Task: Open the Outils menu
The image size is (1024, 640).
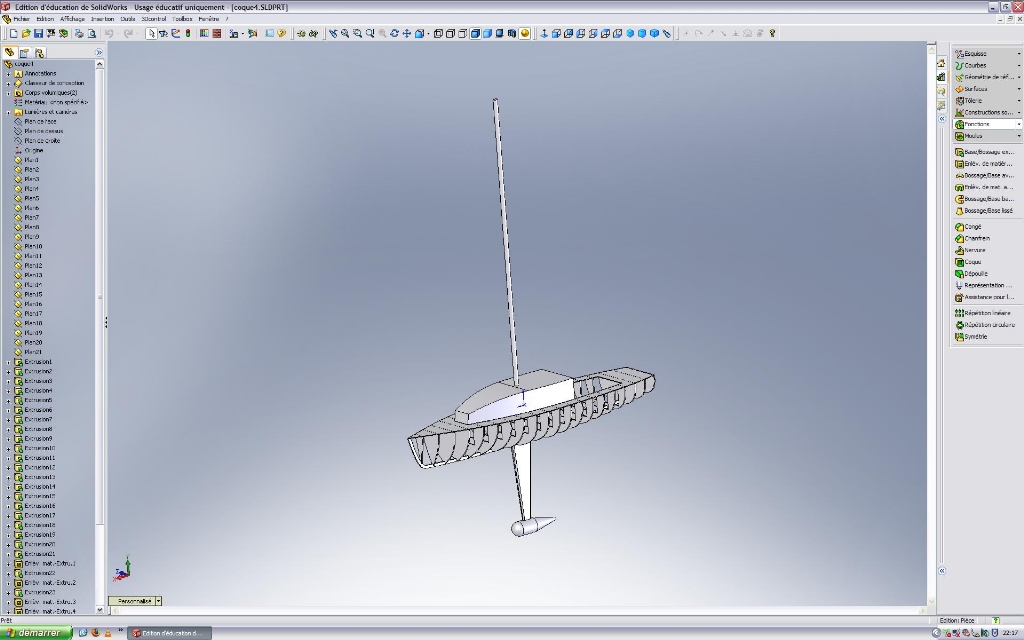Action: pos(128,19)
